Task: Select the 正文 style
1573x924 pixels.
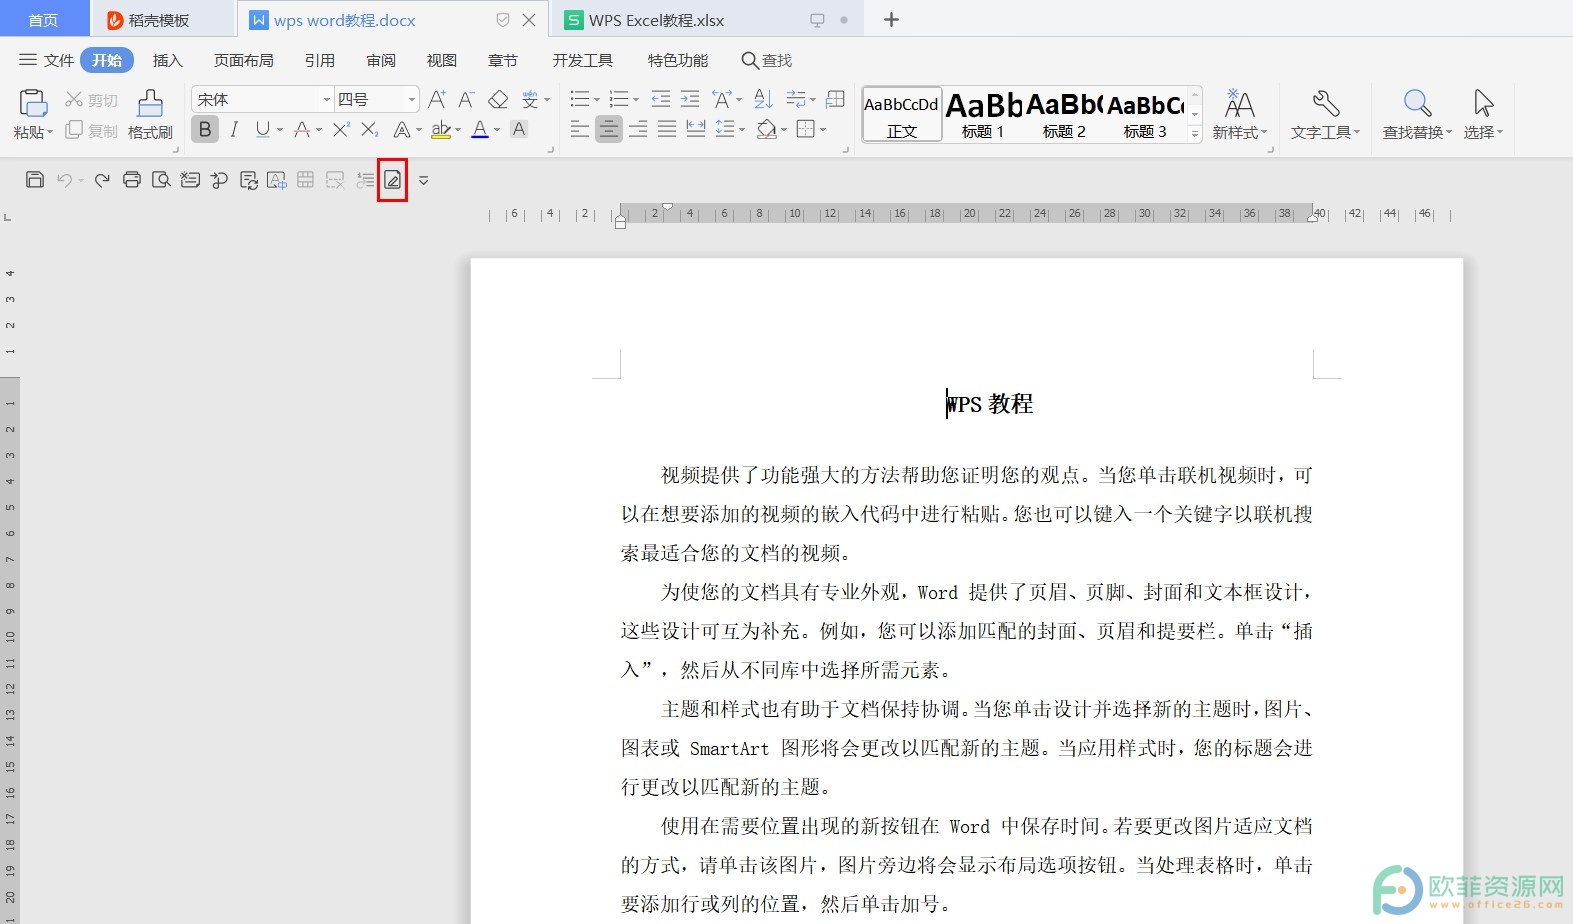Action: 902,114
